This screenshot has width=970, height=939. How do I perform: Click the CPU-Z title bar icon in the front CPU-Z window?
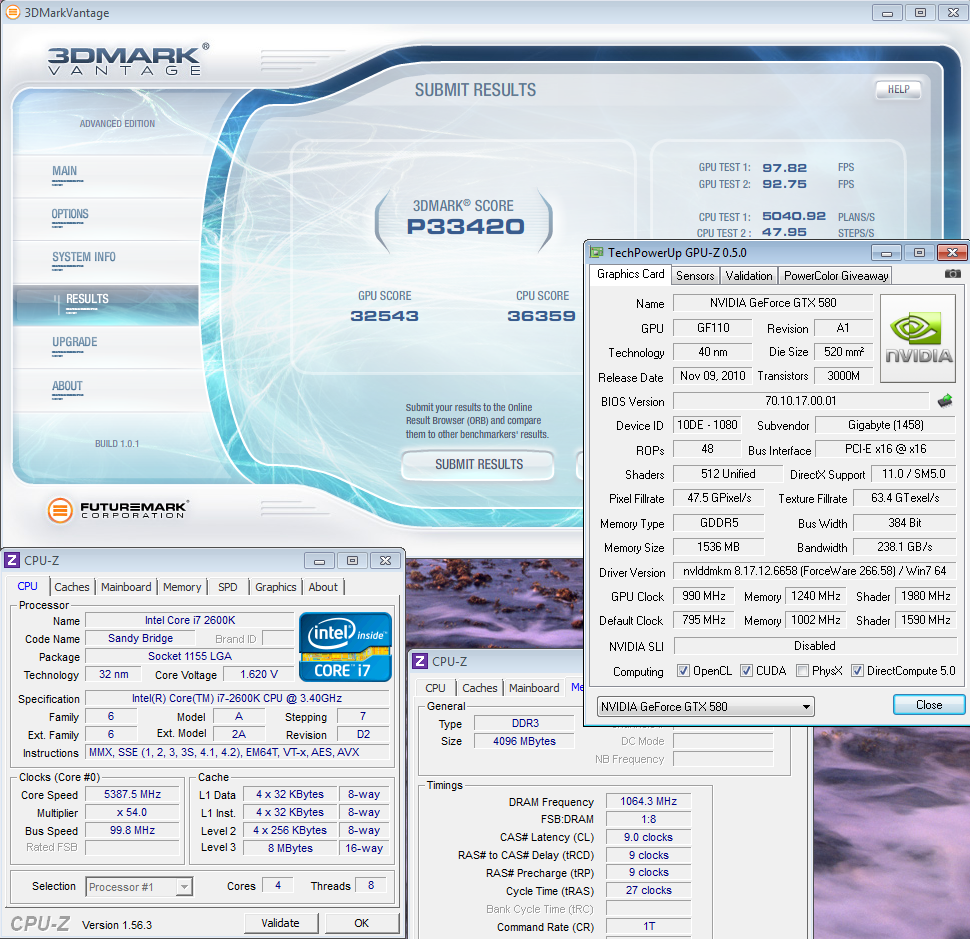[x=12, y=560]
